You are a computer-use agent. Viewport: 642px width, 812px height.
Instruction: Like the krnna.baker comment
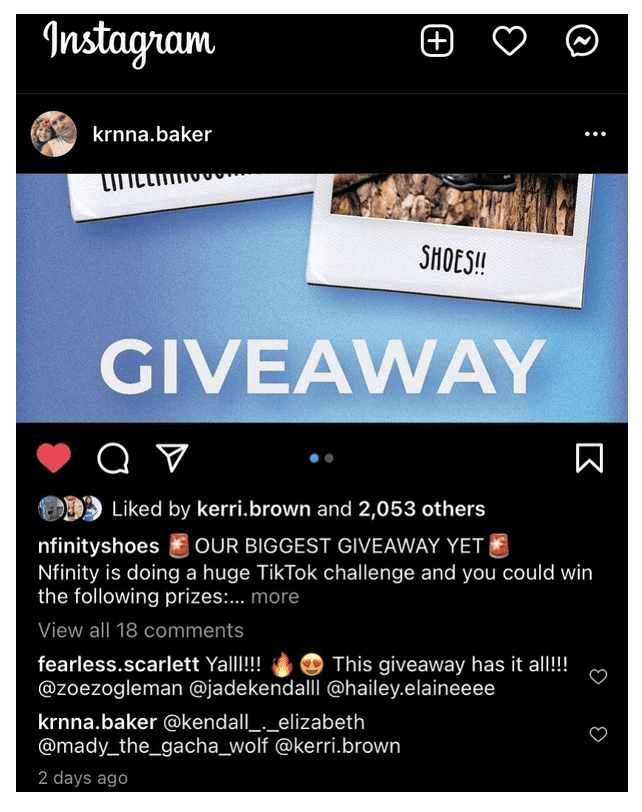(x=598, y=734)
